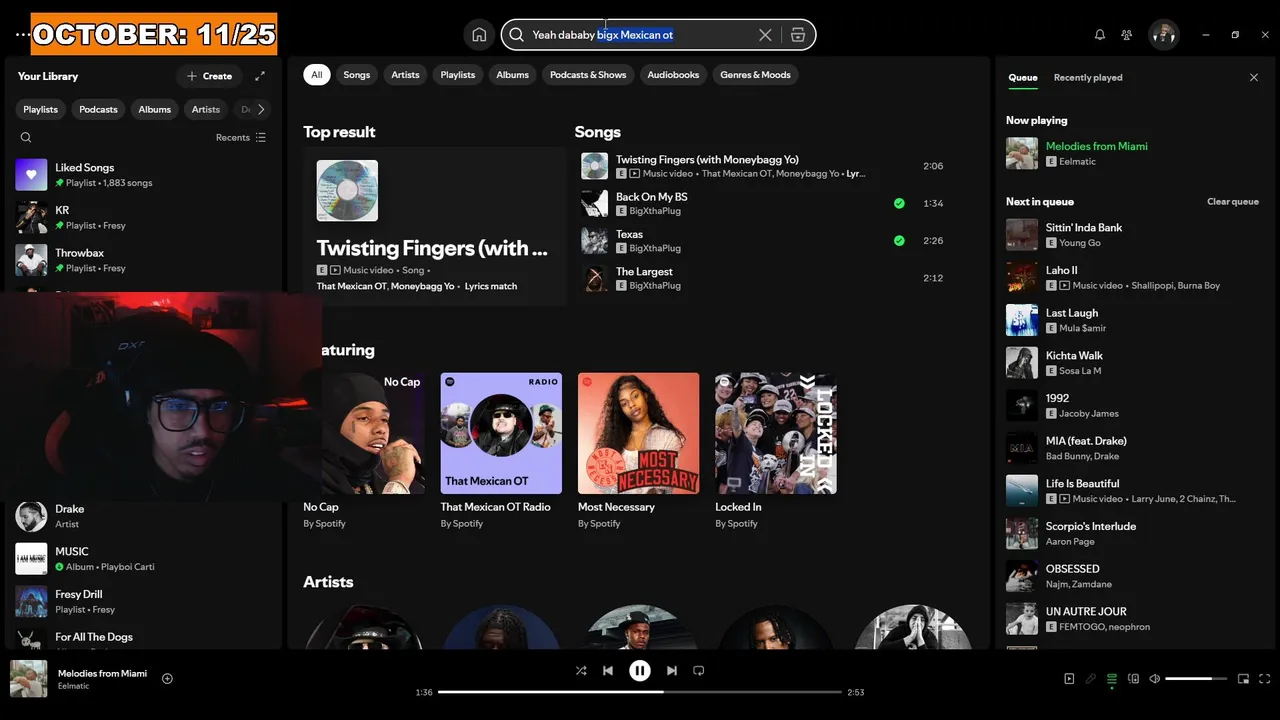This screenshot has height=720, width=1280.
Task: Select Podcasts & Shows filter chip
Action: point(588,75)
